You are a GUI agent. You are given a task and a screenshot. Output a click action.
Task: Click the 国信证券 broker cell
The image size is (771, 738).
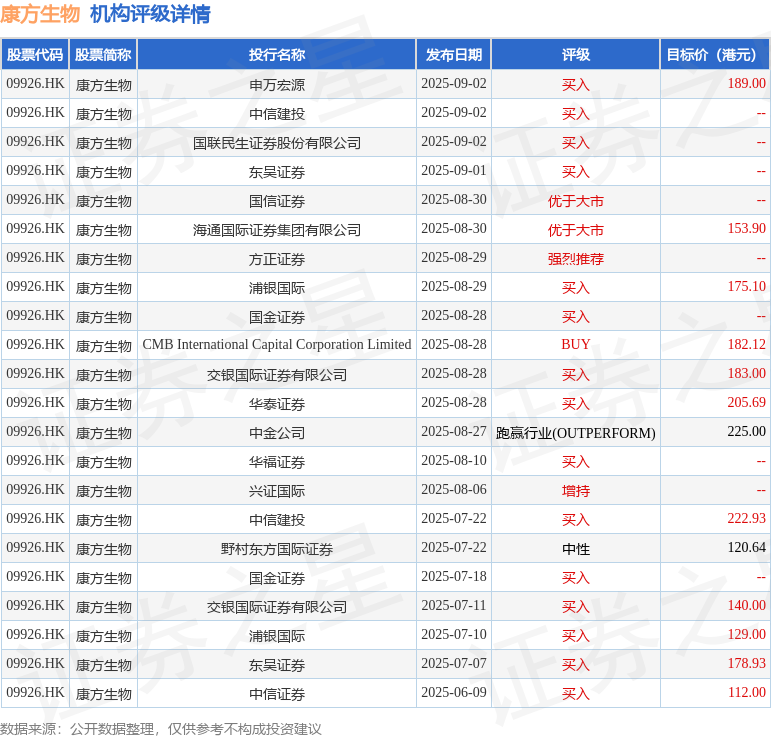tap(277, 201)
